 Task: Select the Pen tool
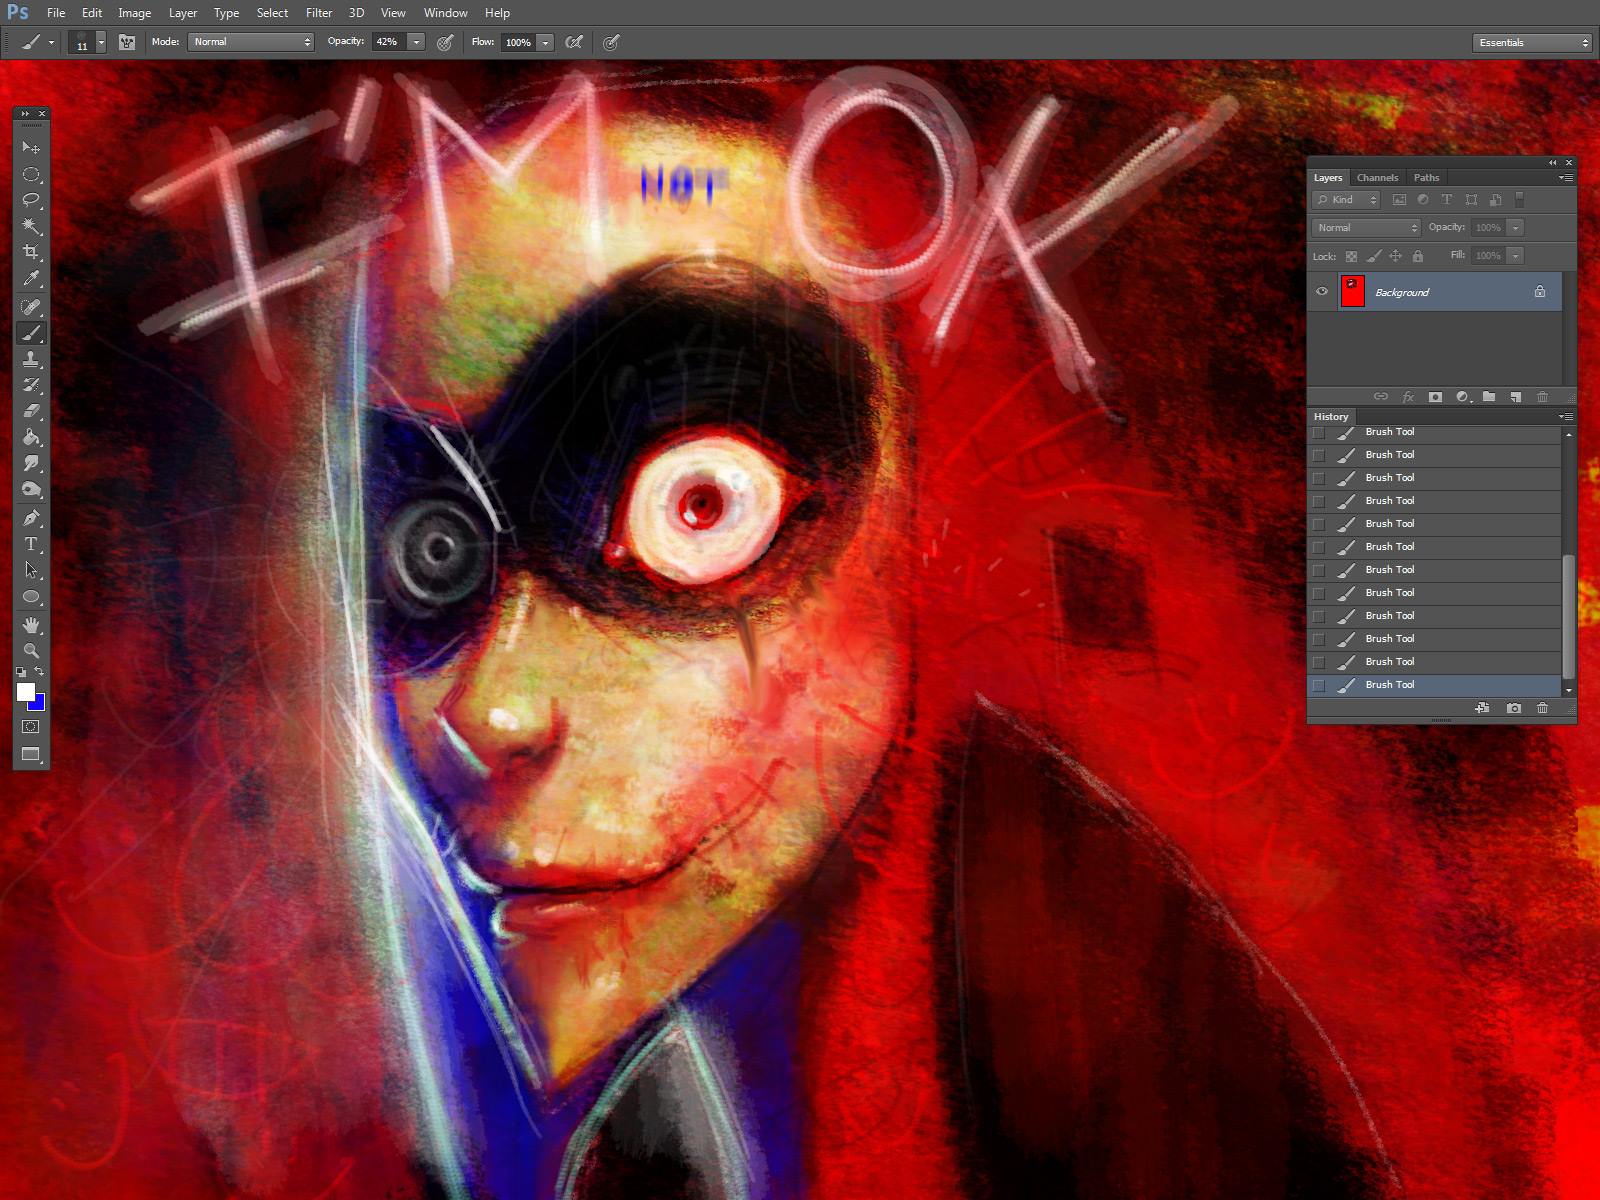click(31, 518)
